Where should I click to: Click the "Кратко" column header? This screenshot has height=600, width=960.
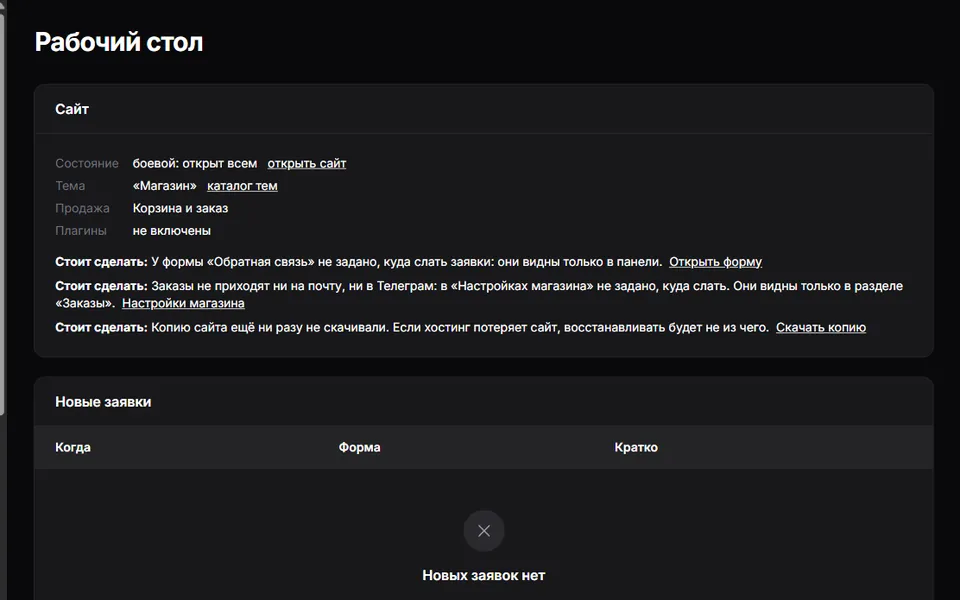(x=636, y=448)
